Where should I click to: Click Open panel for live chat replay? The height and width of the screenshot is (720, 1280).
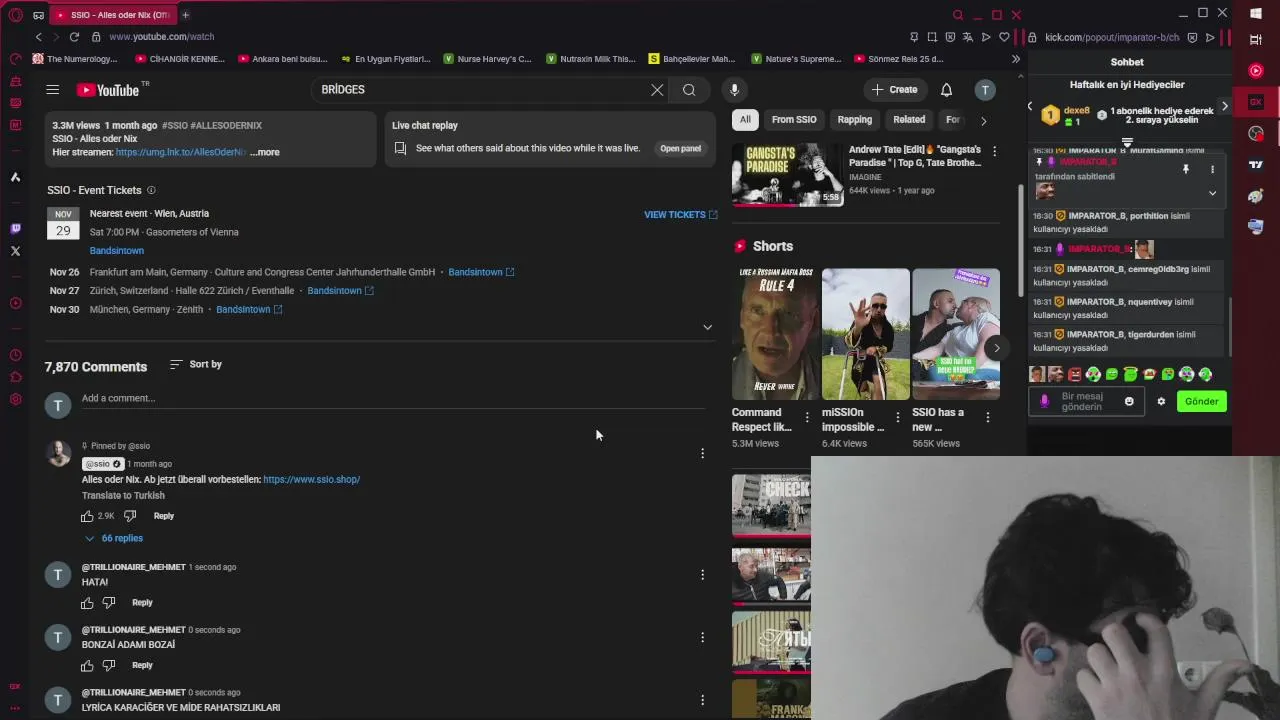click(680, 148)
